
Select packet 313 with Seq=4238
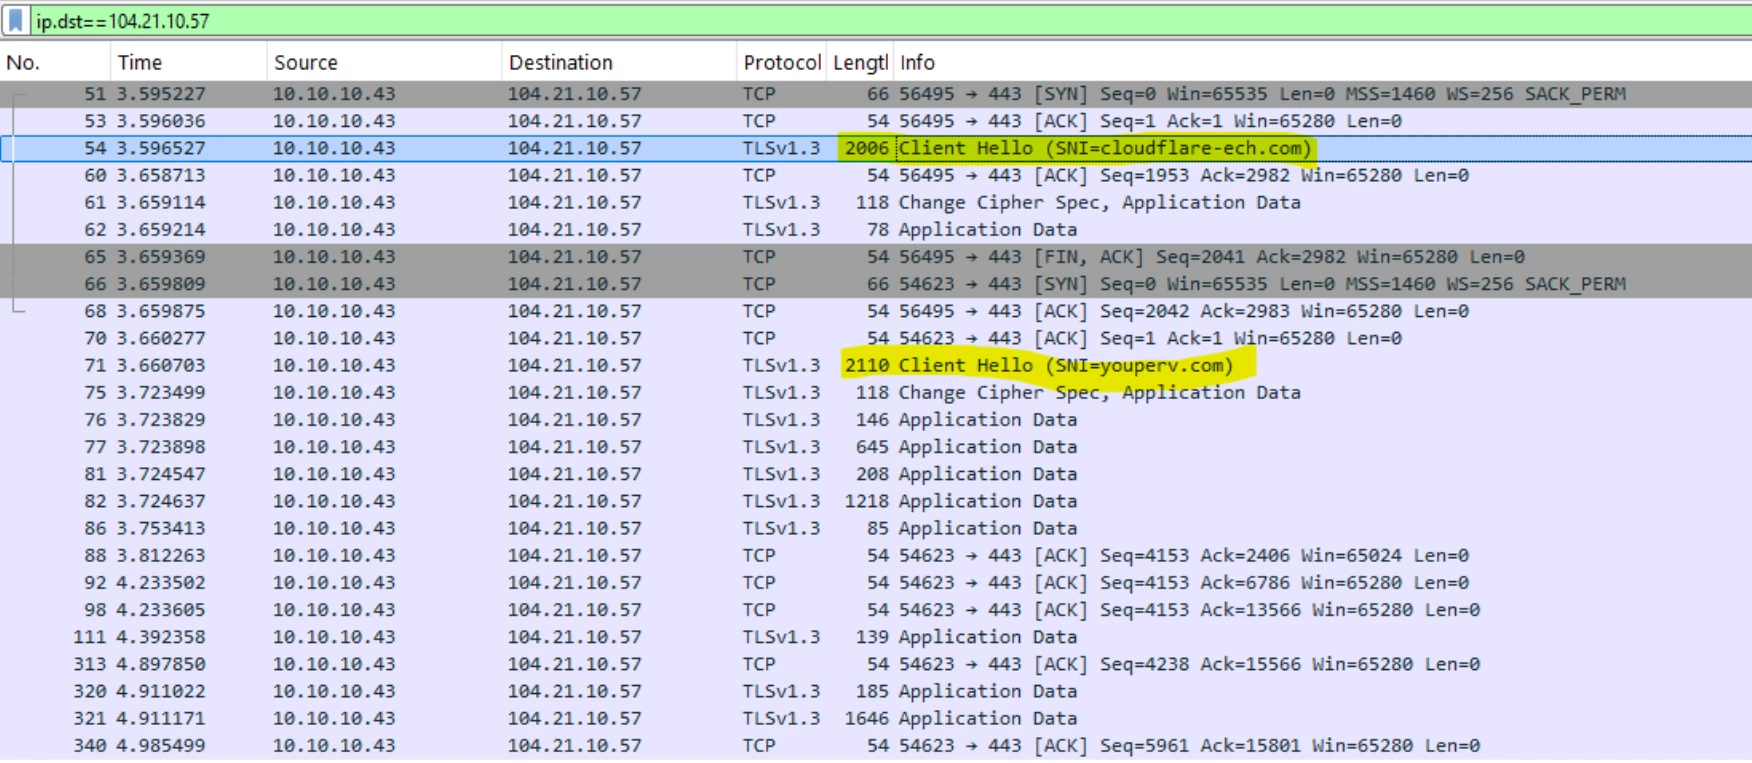coord(876,664)
